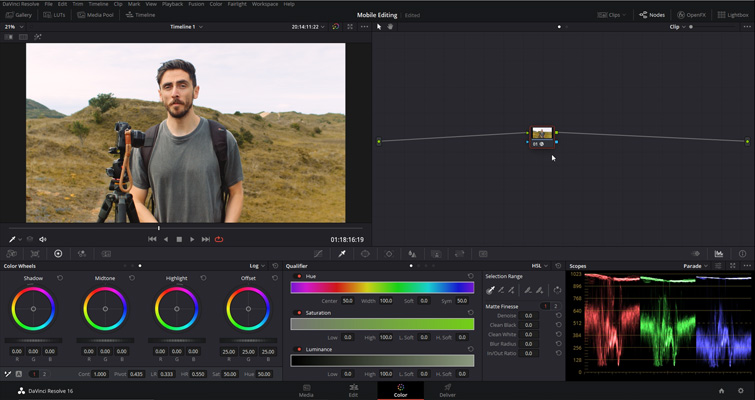
Task: Open the Log color wheels mode dropdown
Action: coord(257,266)
